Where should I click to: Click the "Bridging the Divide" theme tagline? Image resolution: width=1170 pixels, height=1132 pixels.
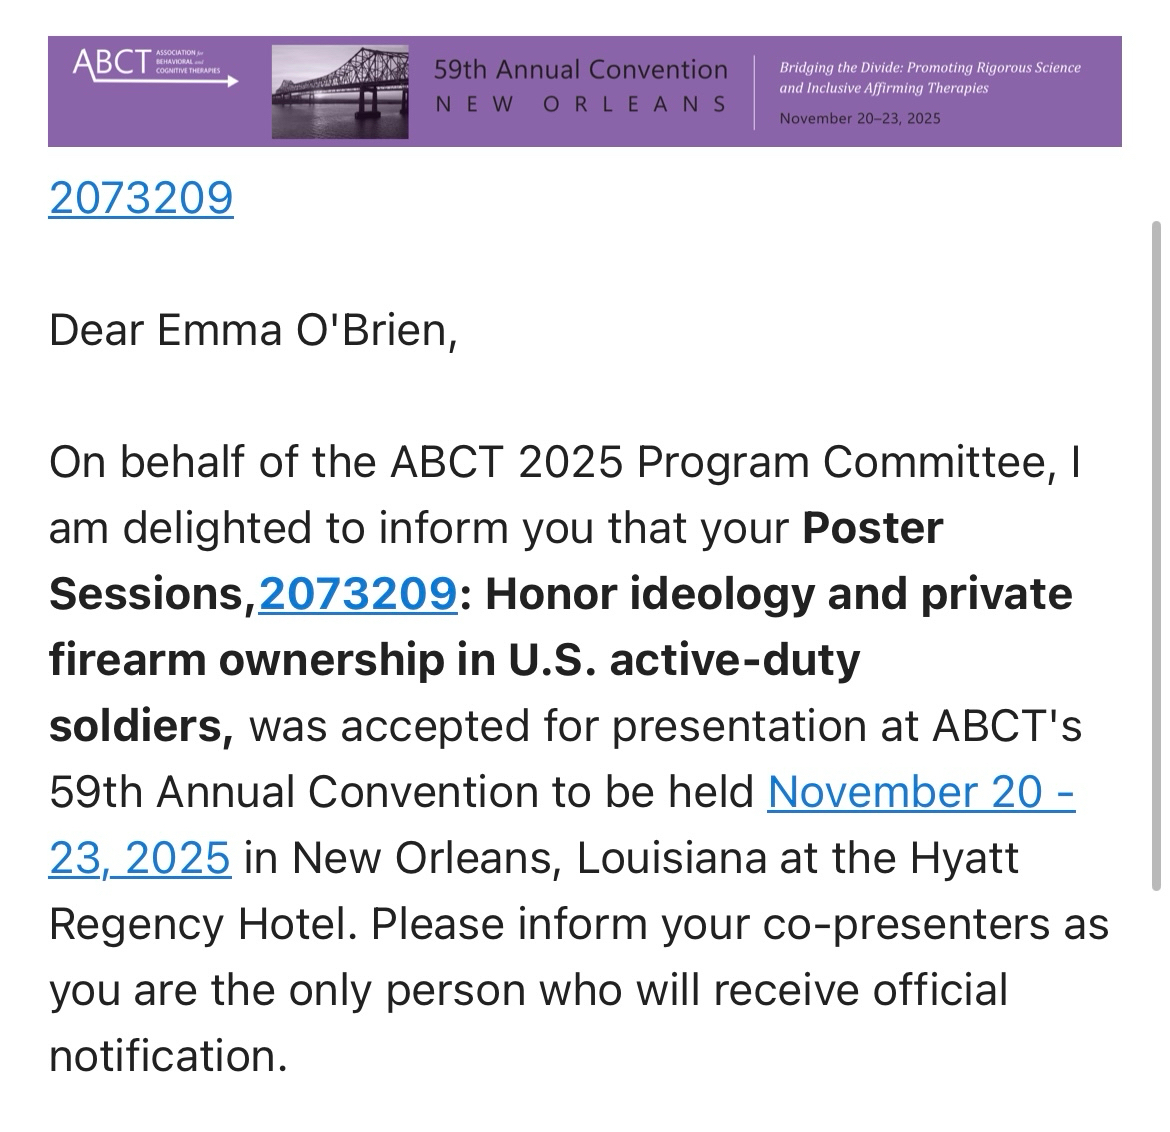tap(929, 77)
